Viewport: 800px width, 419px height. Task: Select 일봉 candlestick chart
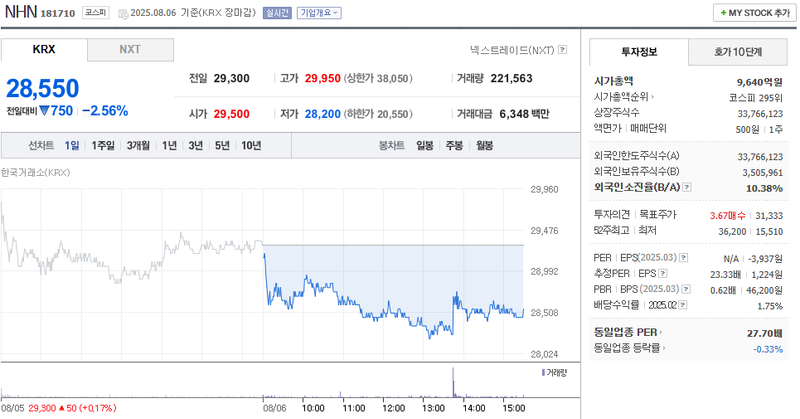pyautogui.click(x=424, y=146)
